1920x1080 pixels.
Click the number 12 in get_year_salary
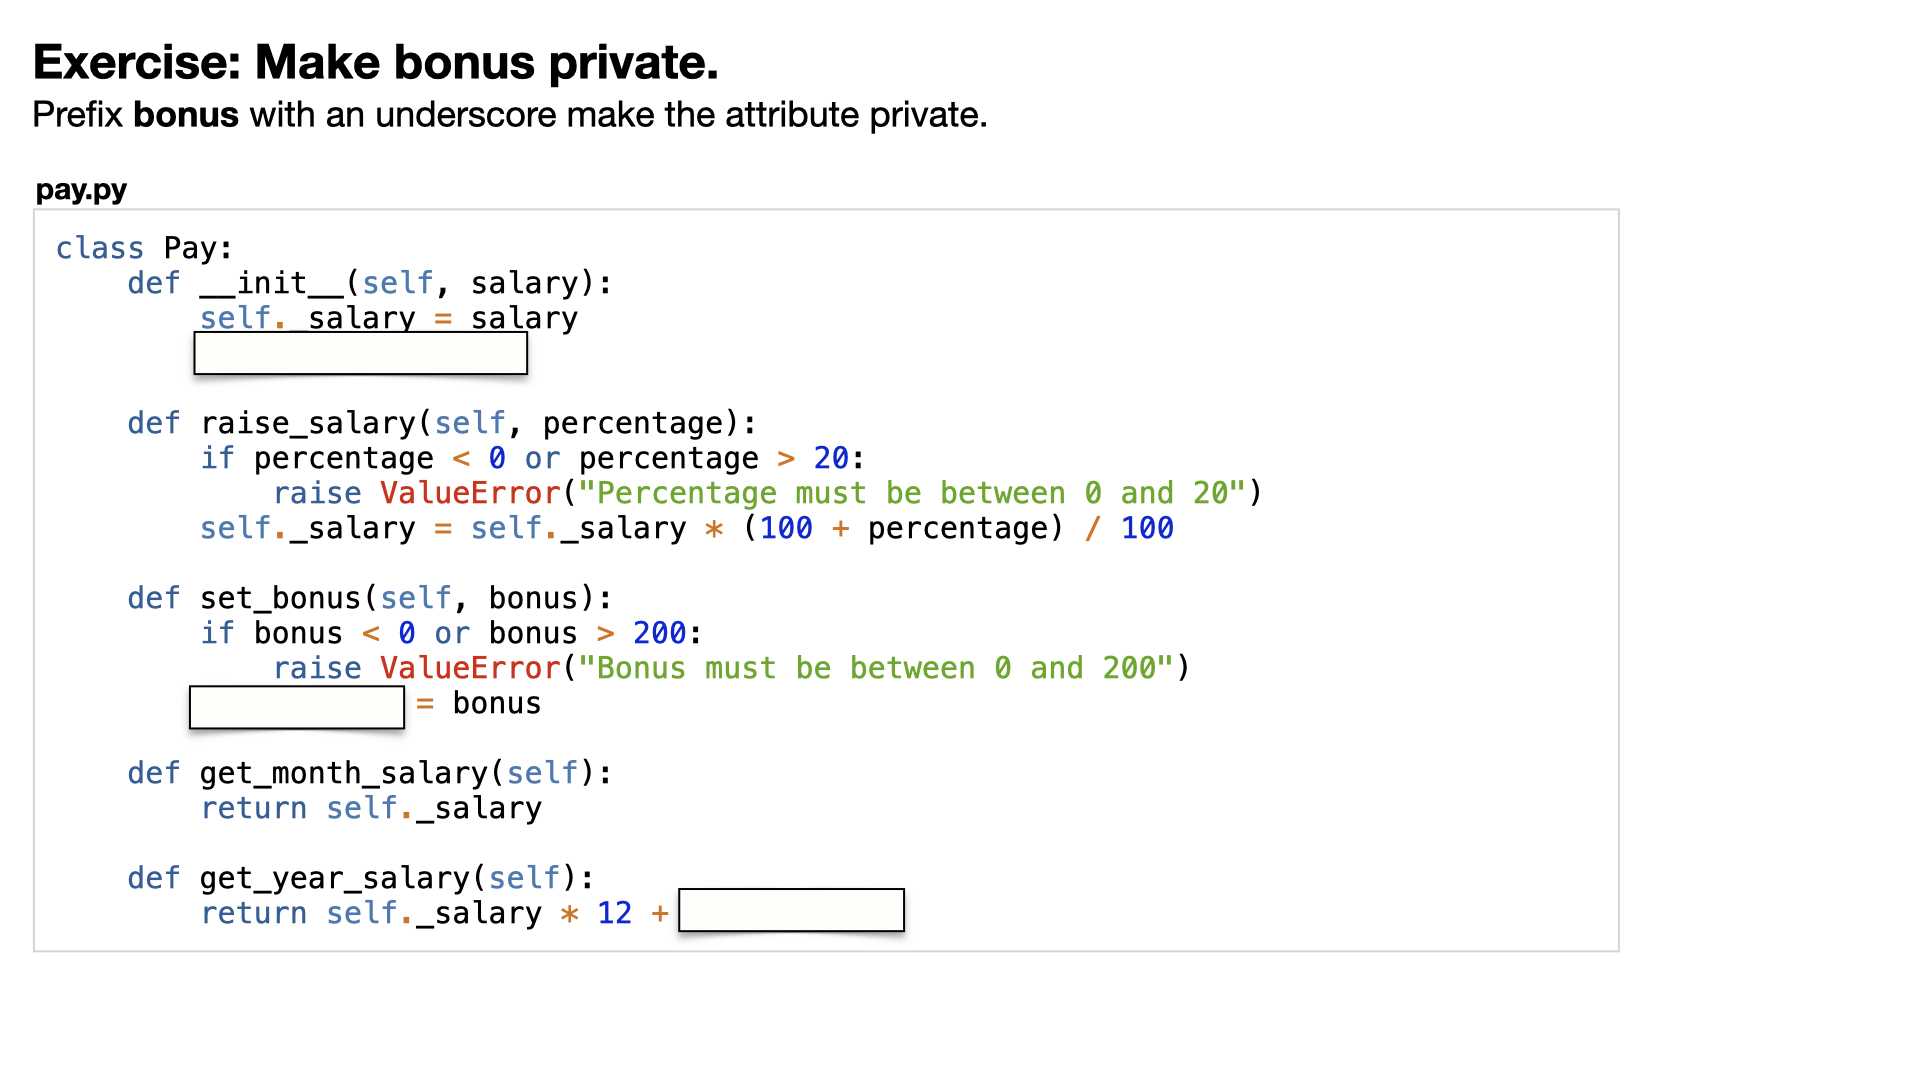614,913
